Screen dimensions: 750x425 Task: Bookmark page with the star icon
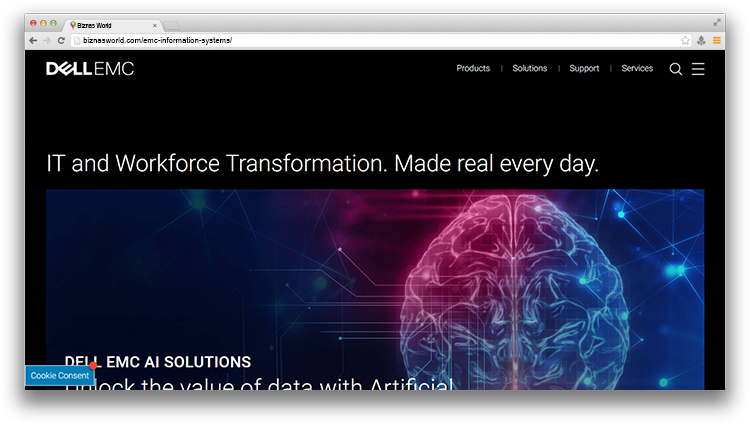click(685, 41)
